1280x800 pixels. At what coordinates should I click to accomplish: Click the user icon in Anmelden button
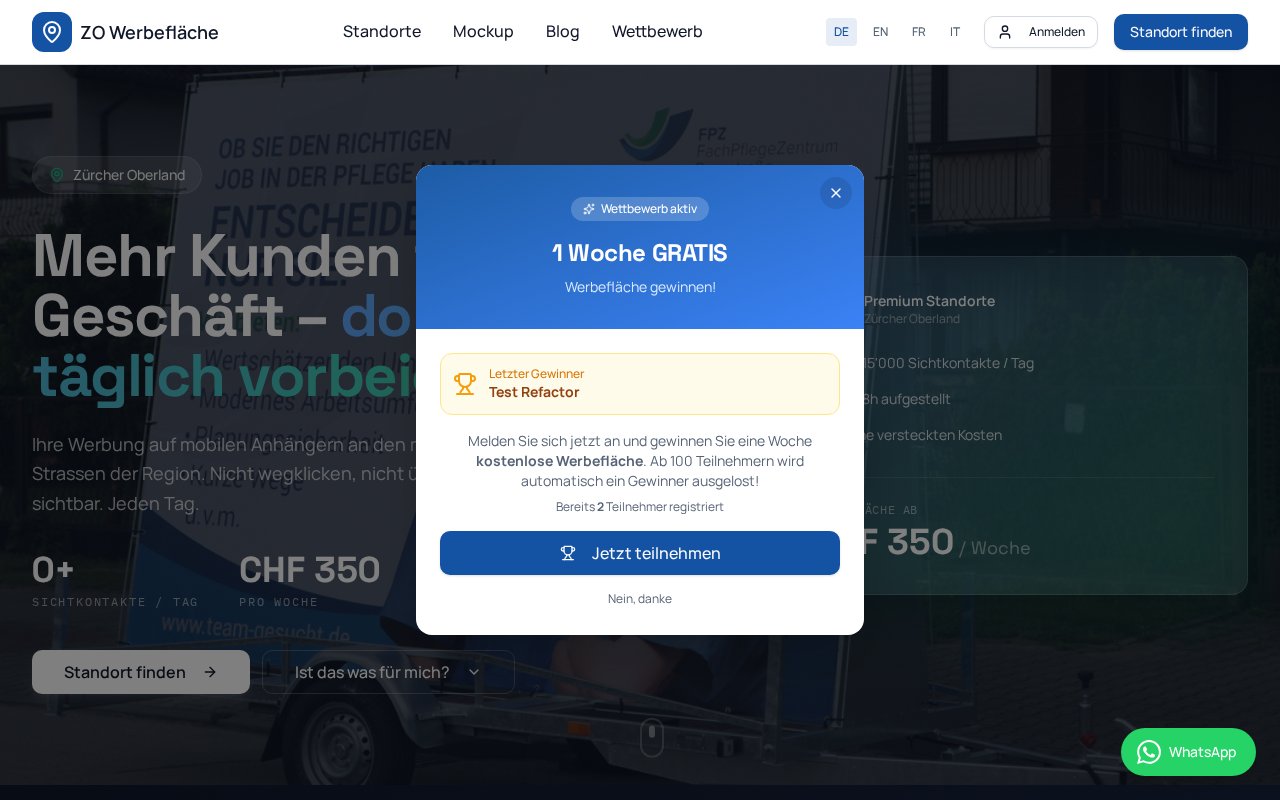1005,32
